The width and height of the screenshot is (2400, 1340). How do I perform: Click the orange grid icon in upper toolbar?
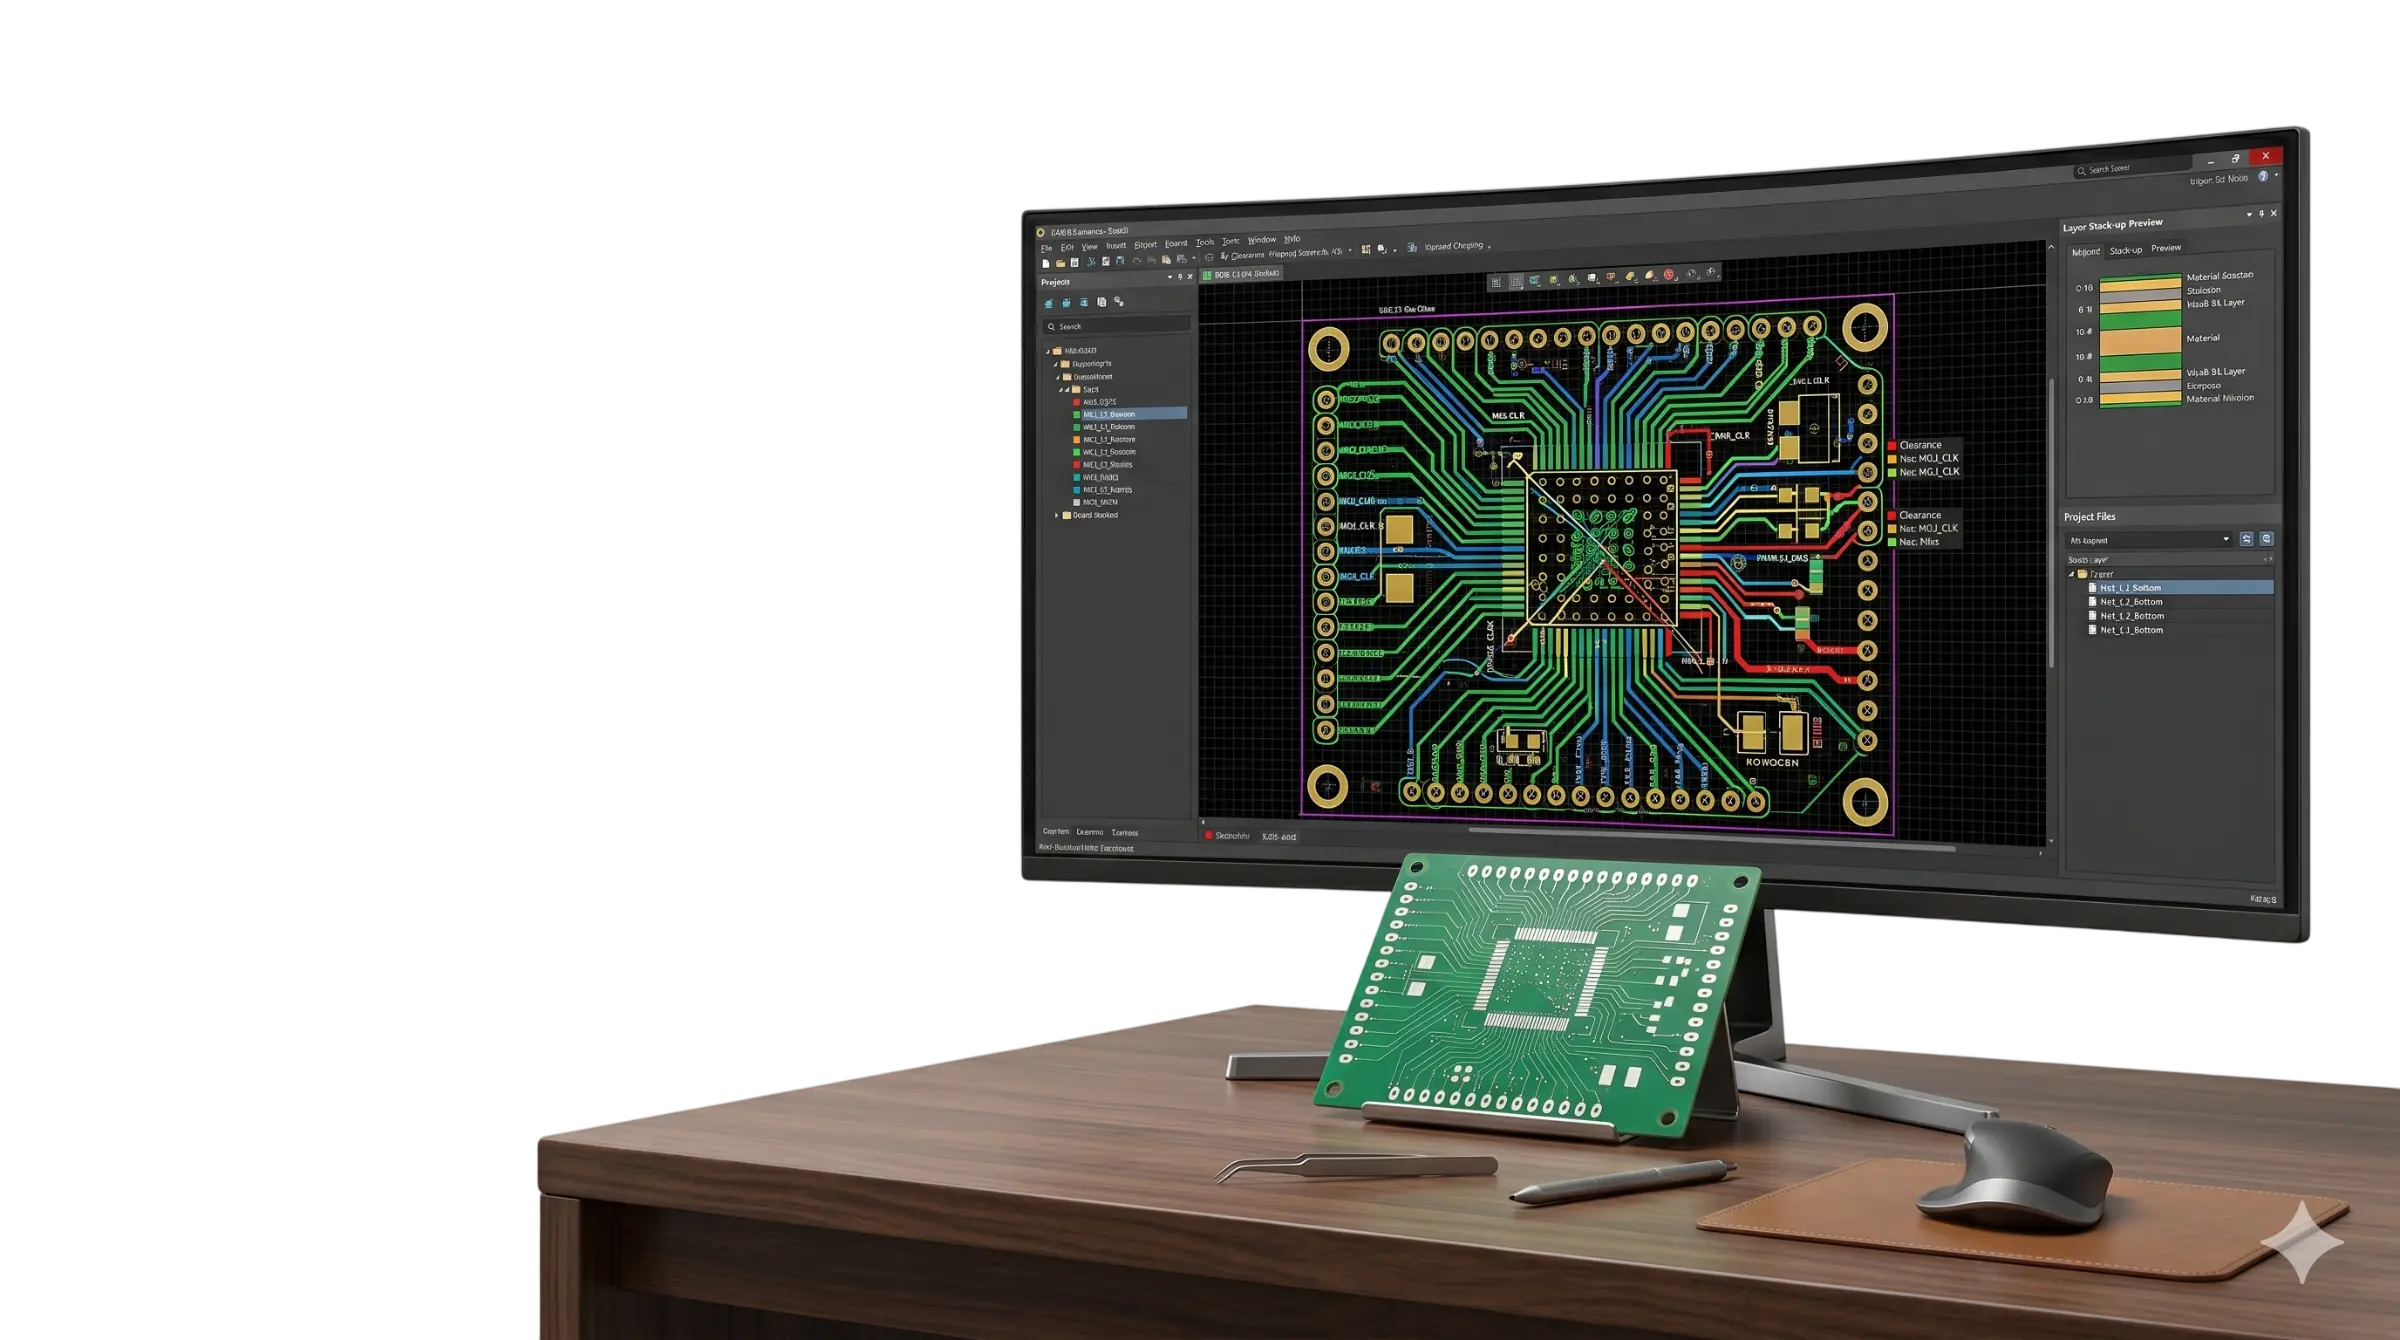[1365, 249]
